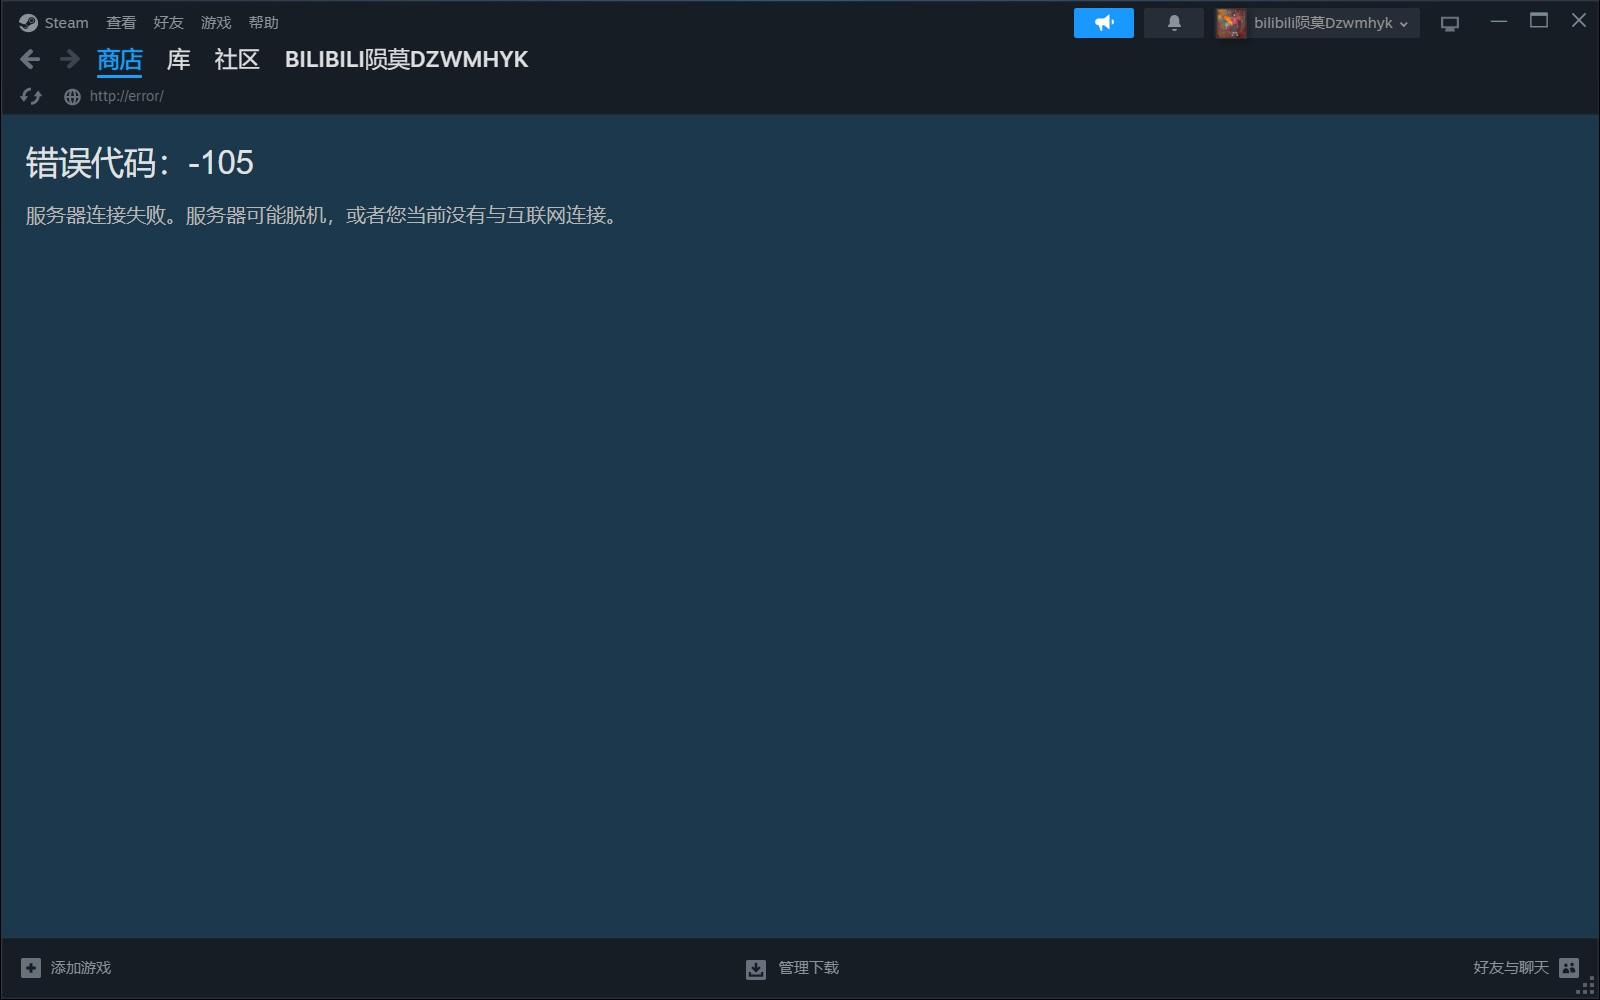Reload the page with refresh icon
The height and width of the screenshot is (1000, 1600).
pos(31,96)
